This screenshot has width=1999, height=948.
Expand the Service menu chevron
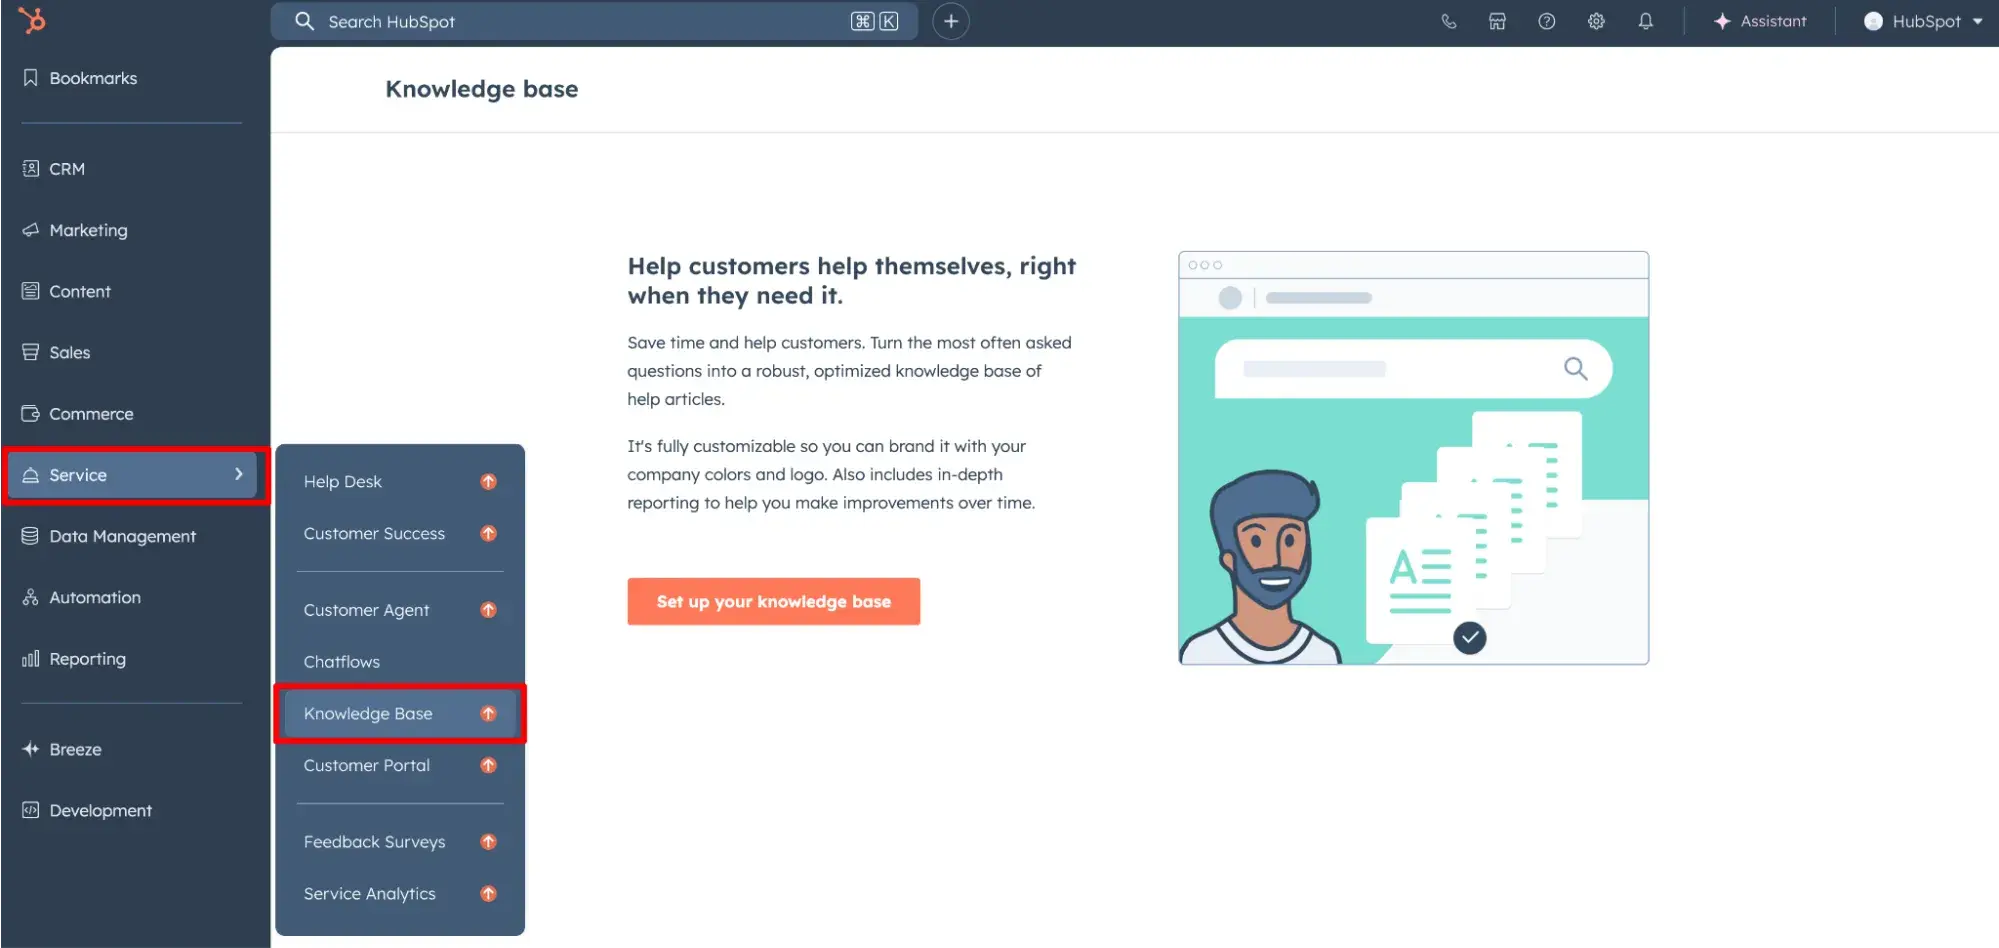238,475
